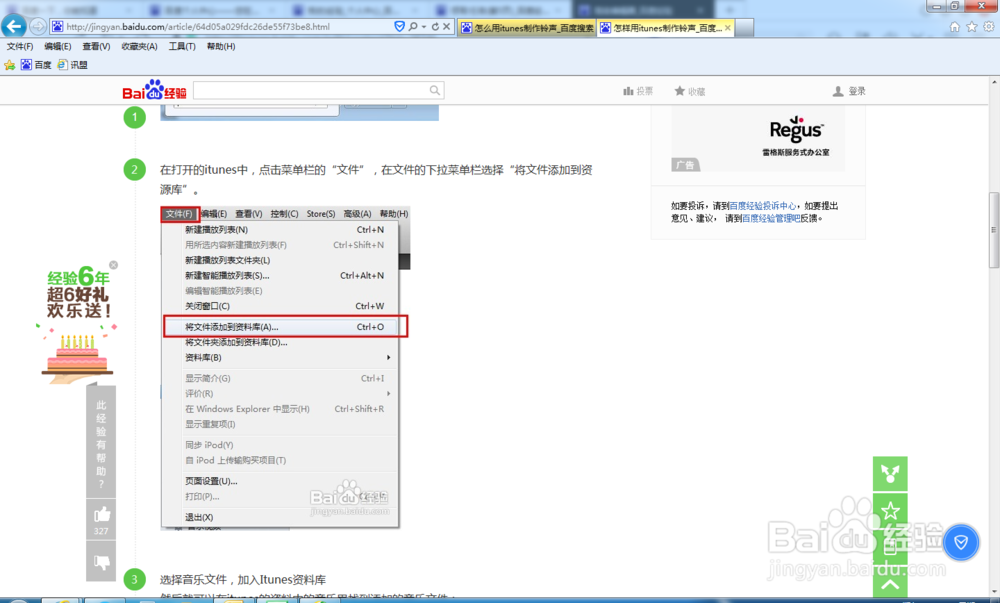Open the 文件(F) browser menu
Viewport: 1000px width, 603px height.
[20, 47]
